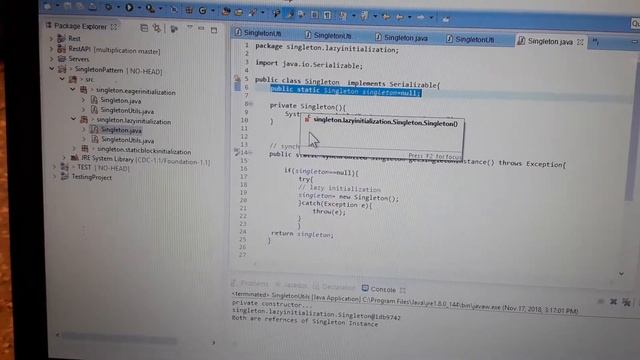Collapse singleton.eagerinitialization package

[73, 89]
